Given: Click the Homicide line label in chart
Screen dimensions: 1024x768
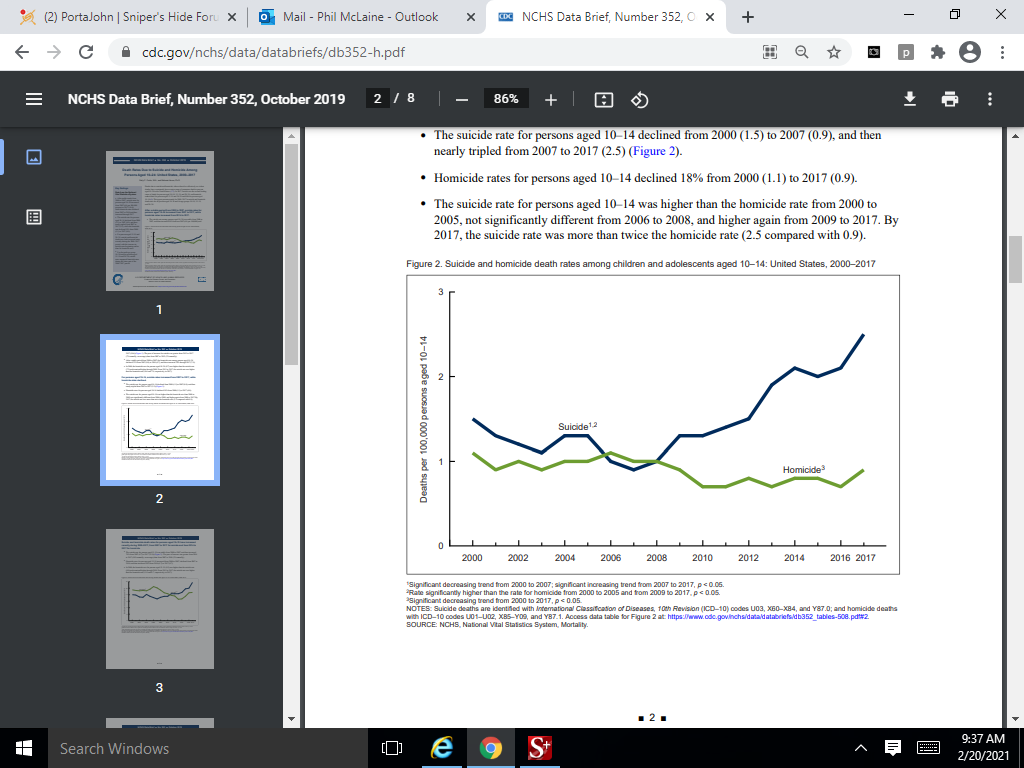Looking at the screenshot, I should [804, 470].
